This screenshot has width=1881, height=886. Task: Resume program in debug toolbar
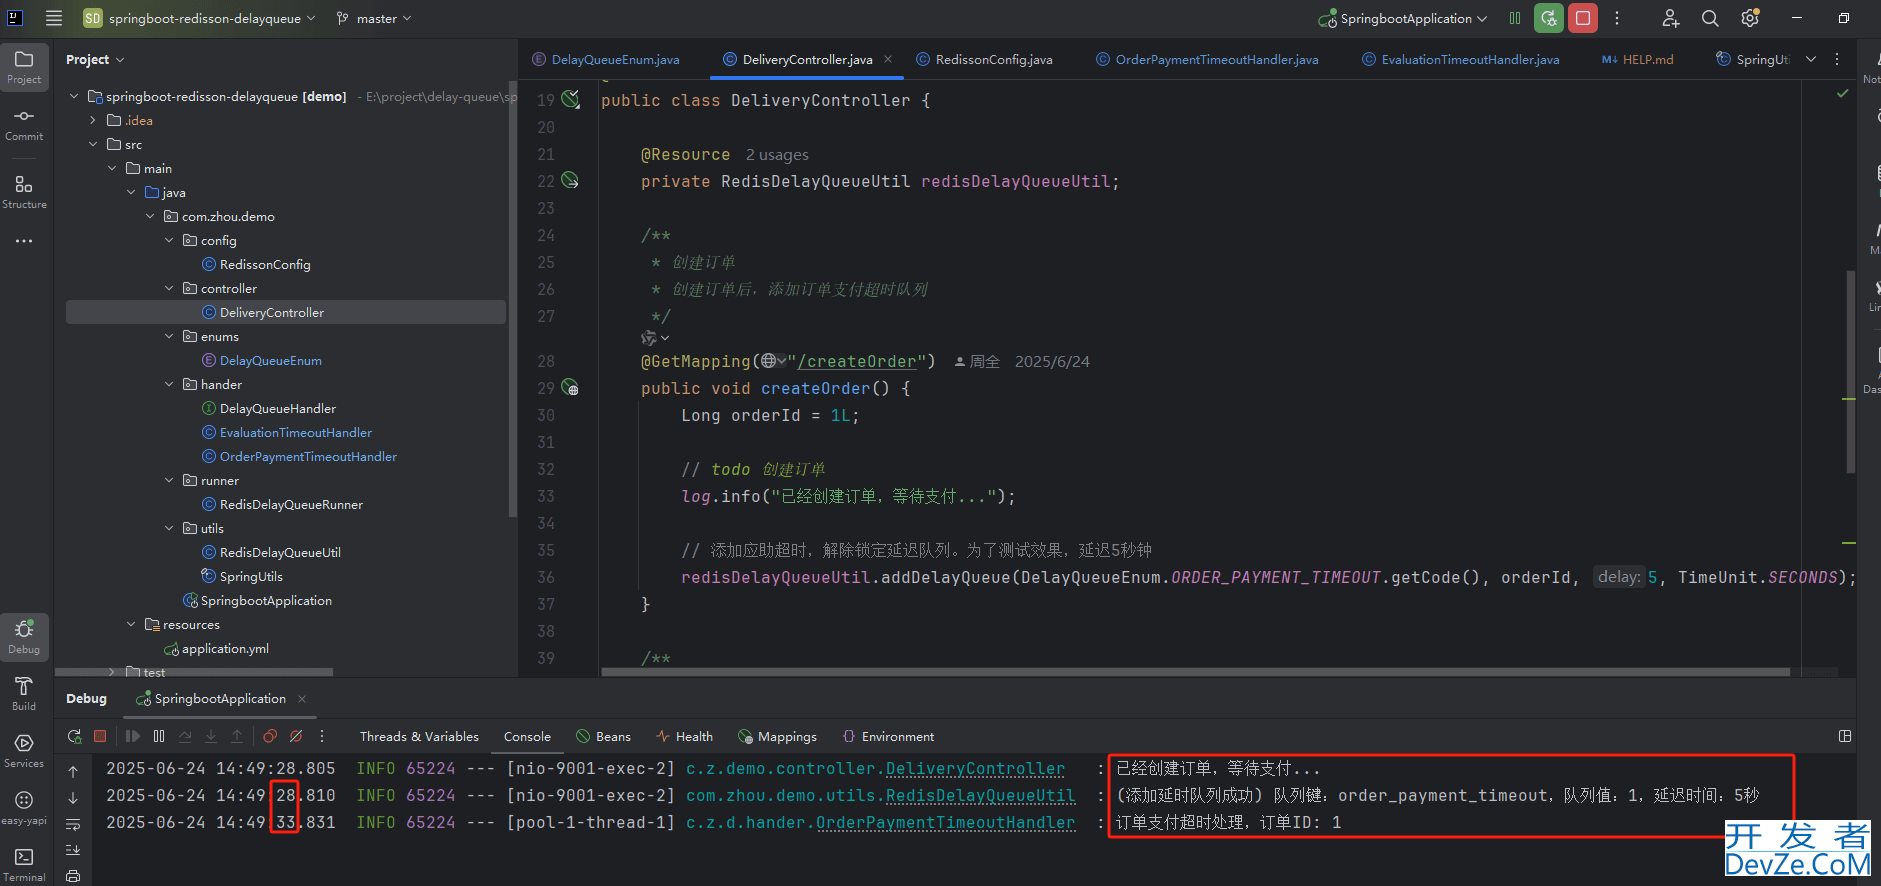[x=133, y=736]
